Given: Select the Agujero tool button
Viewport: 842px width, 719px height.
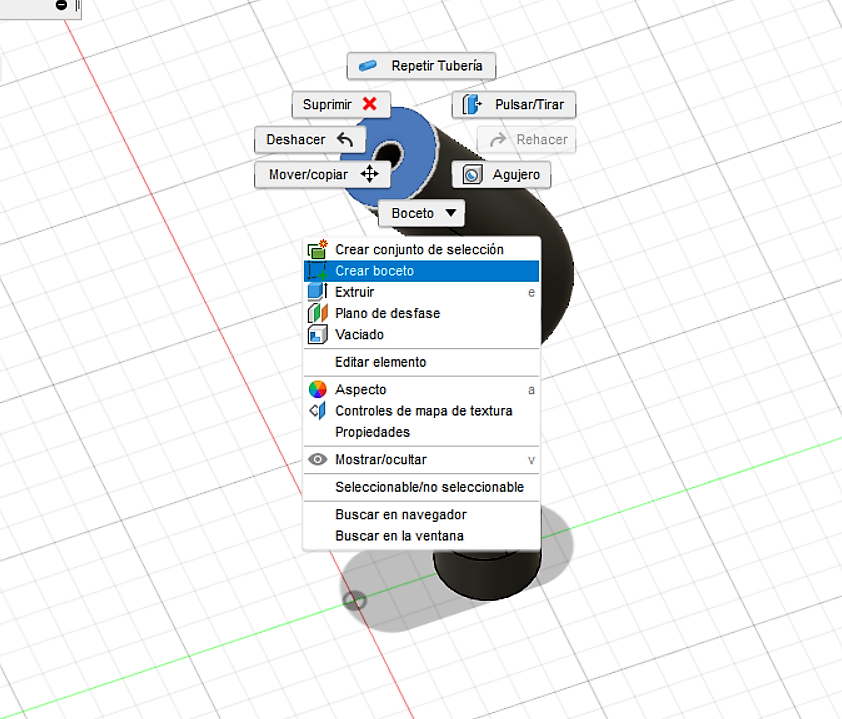Looking at the screenshot, I should click(x=501, y=175).
